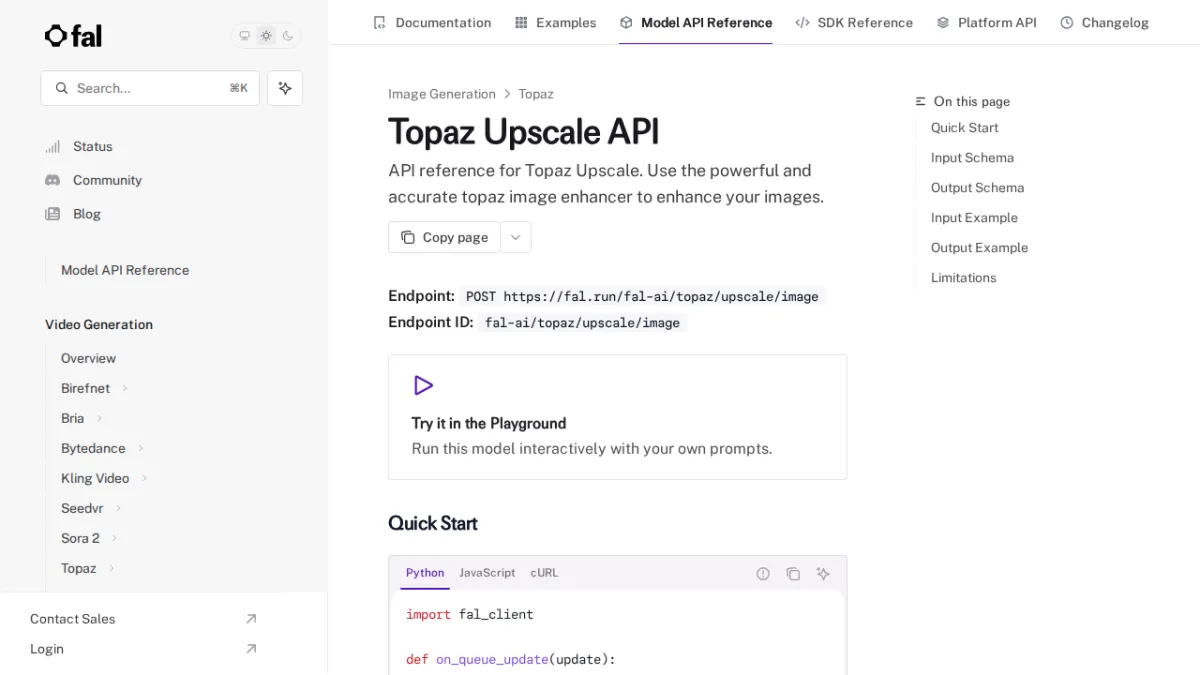This screenshot has width=1200, height=675.
Task: Click the Topaz breadcrumb
Action: click(x=536, y=94)
